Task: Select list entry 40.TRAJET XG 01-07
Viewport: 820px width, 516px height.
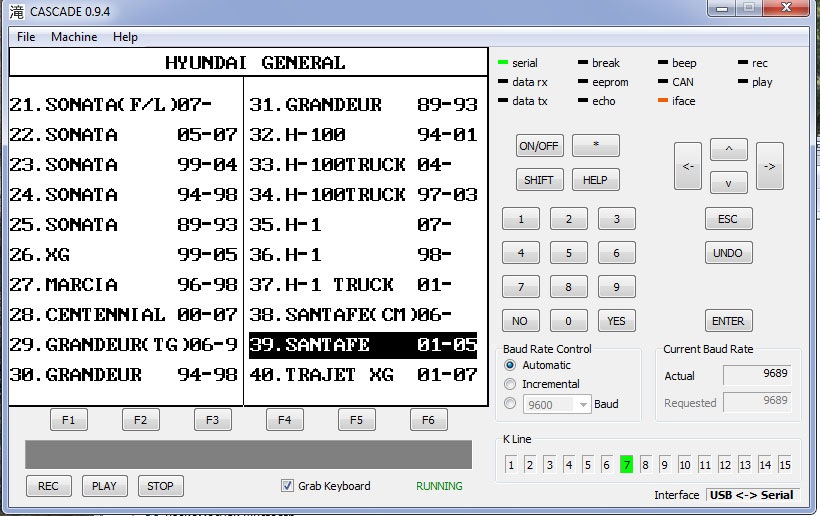Action: [x=363, y=375]
